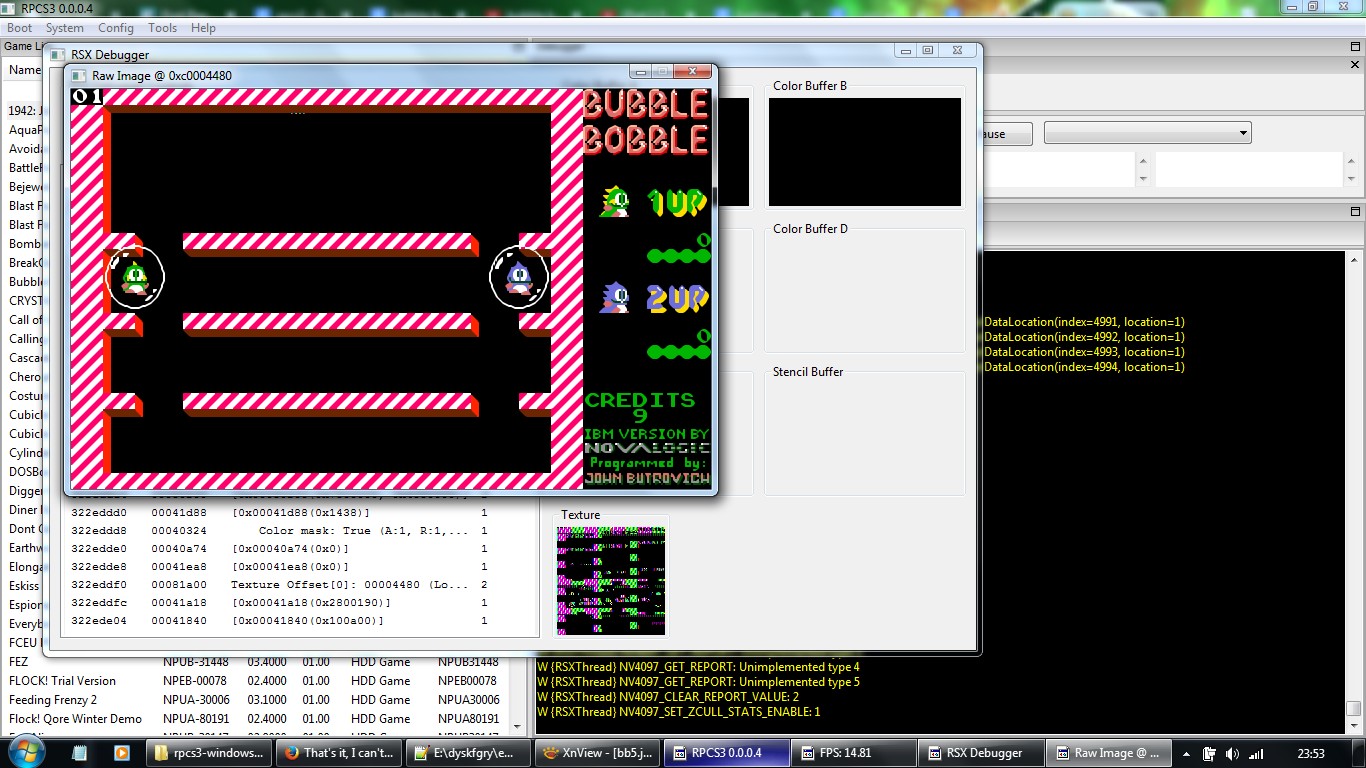The image size is (1366, 768).
Task: Open the Boot menu
Action: coord(19,28)
